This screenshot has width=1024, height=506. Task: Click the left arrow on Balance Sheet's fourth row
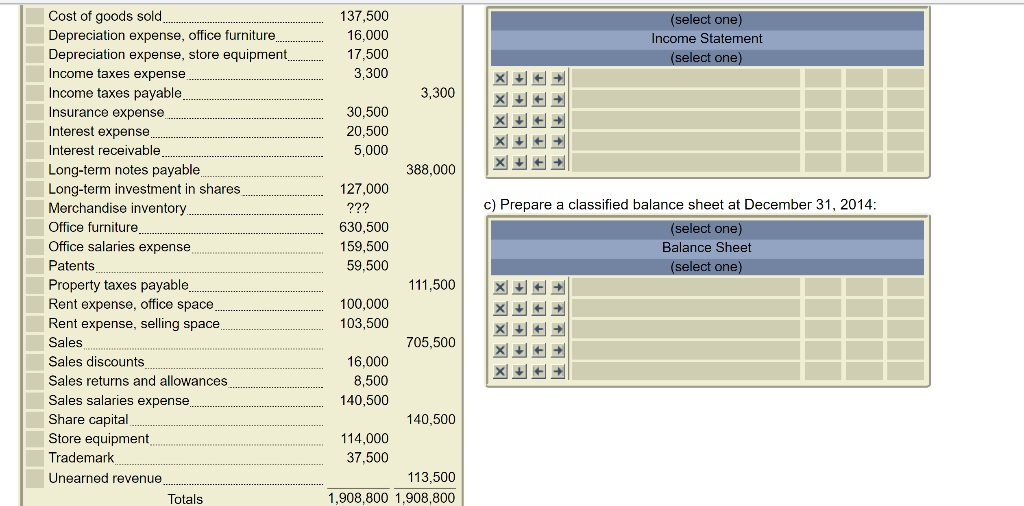pyautogui.click(x=538, y=350)
